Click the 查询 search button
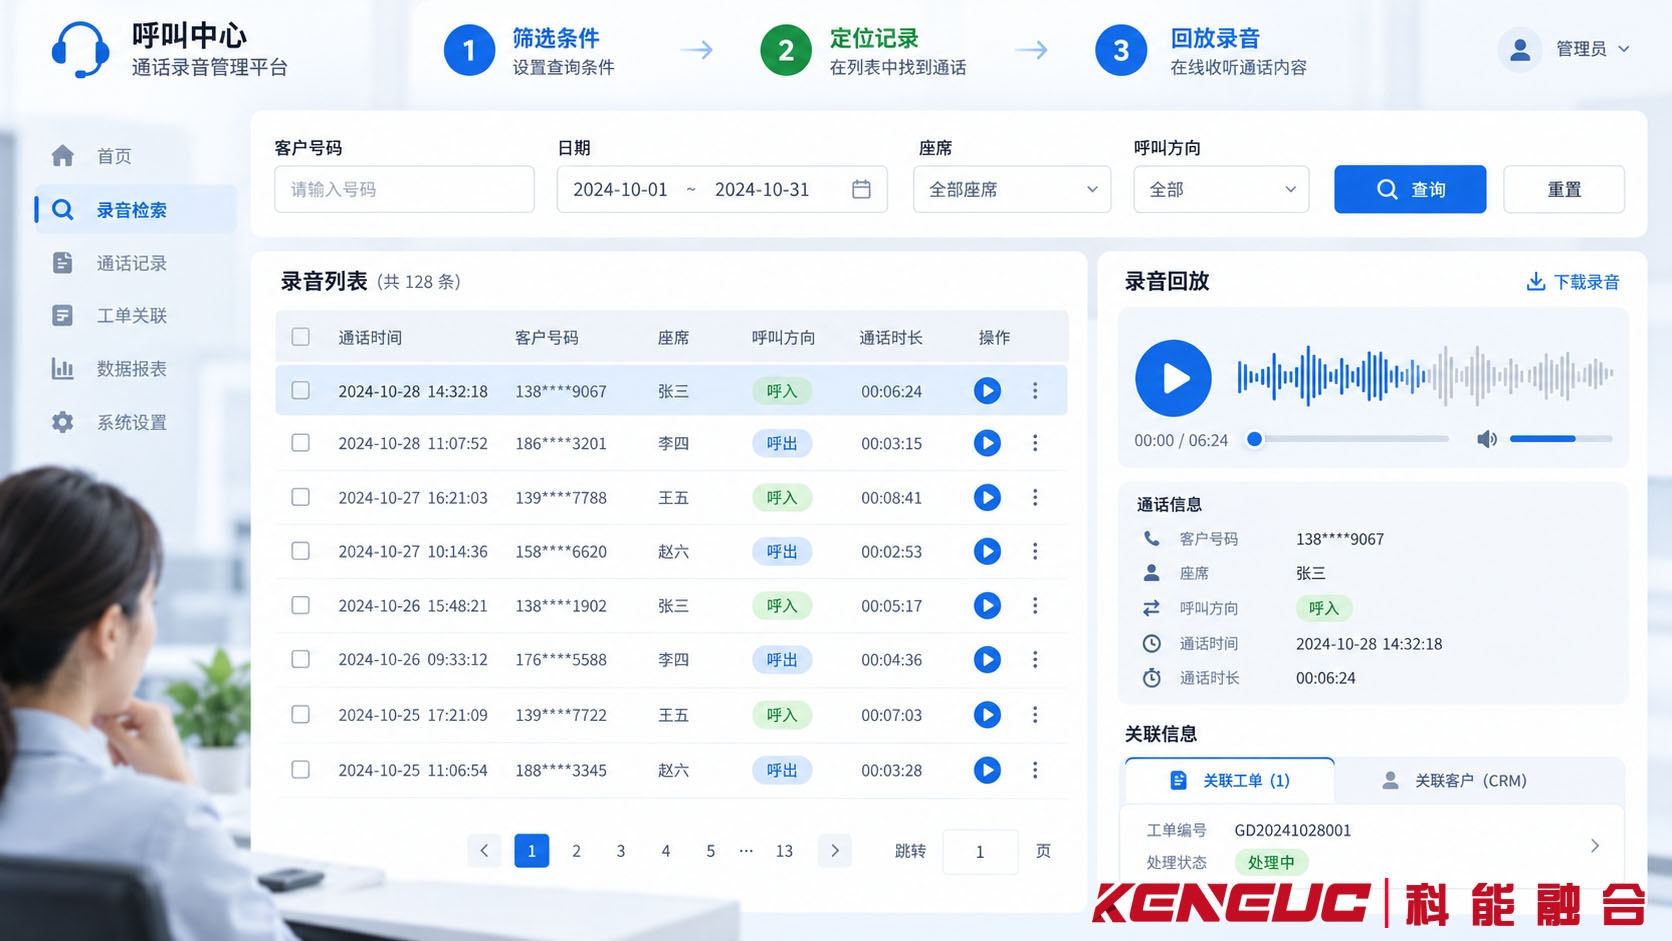Screen dimensions: 1672x941 tap(1410, 189)
